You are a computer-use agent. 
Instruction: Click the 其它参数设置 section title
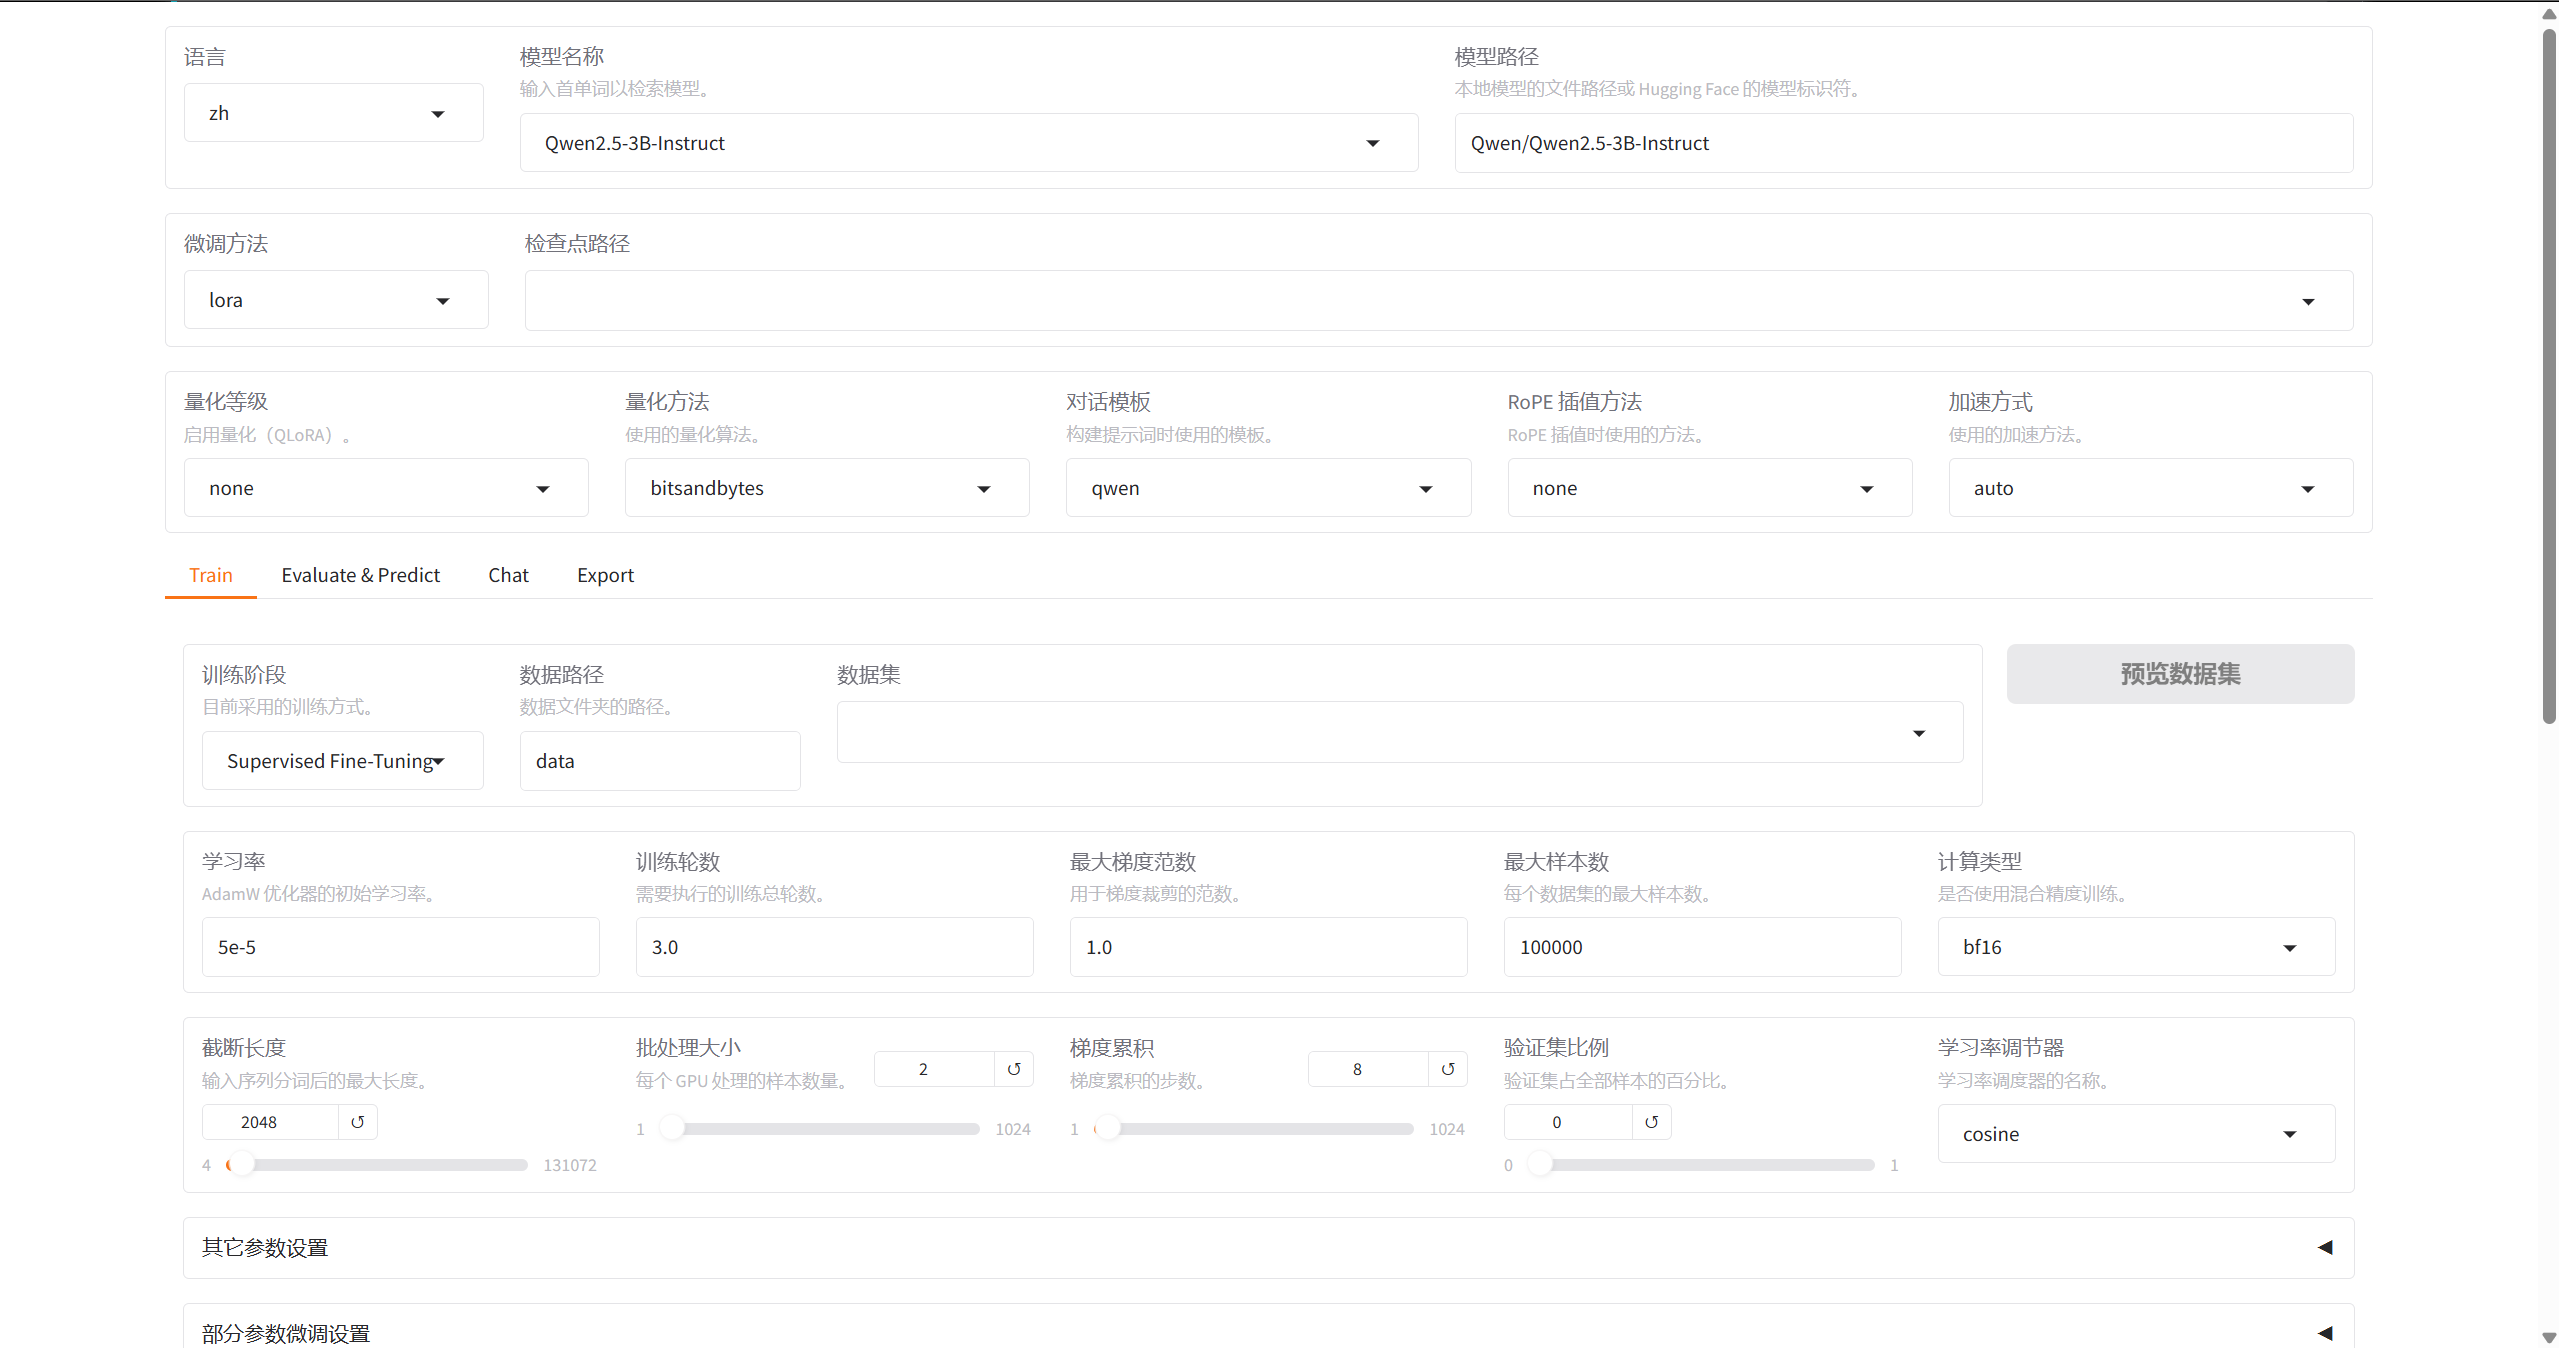point(265,1247)
